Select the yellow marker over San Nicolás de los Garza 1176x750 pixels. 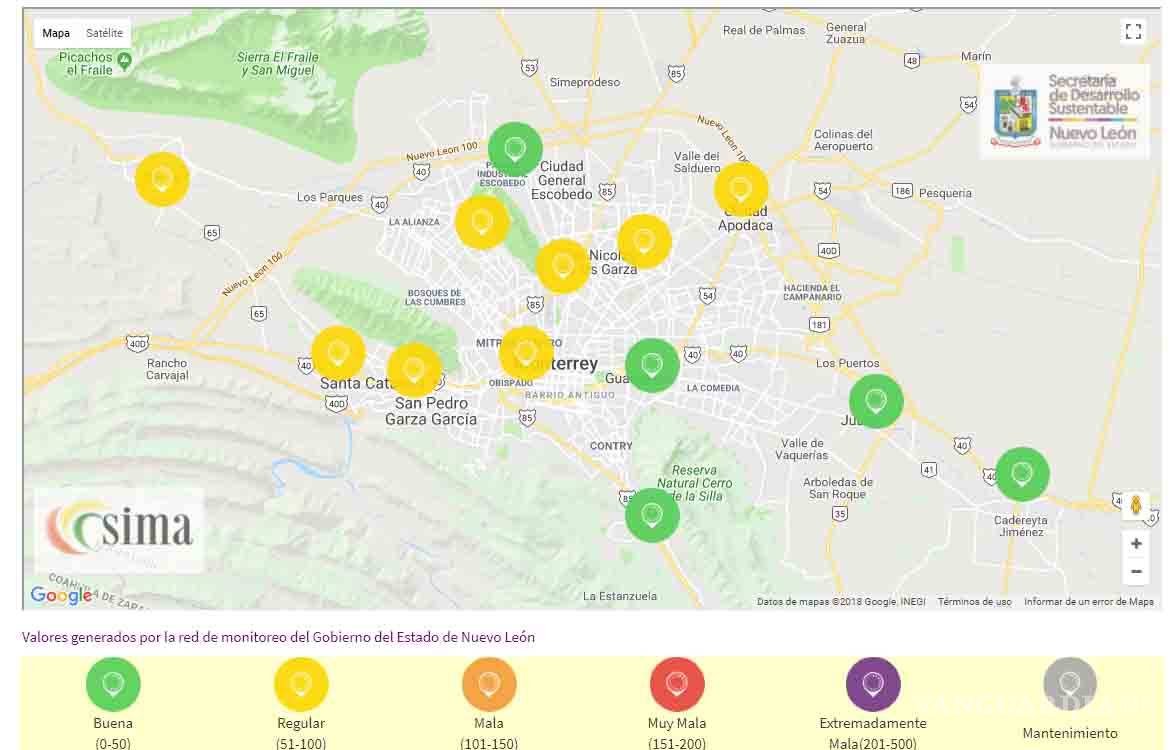643,240
